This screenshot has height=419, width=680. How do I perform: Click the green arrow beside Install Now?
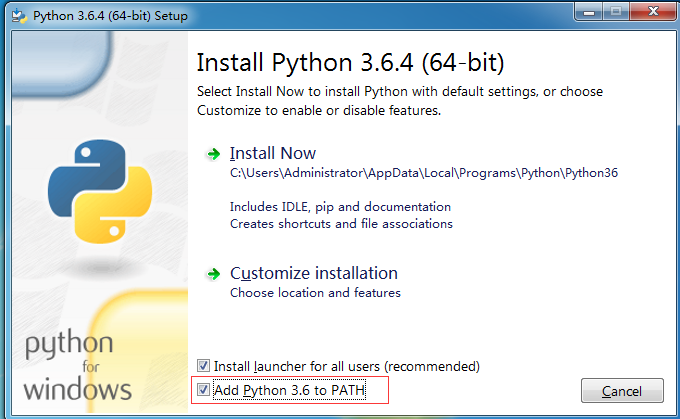(x=213, y=154)
